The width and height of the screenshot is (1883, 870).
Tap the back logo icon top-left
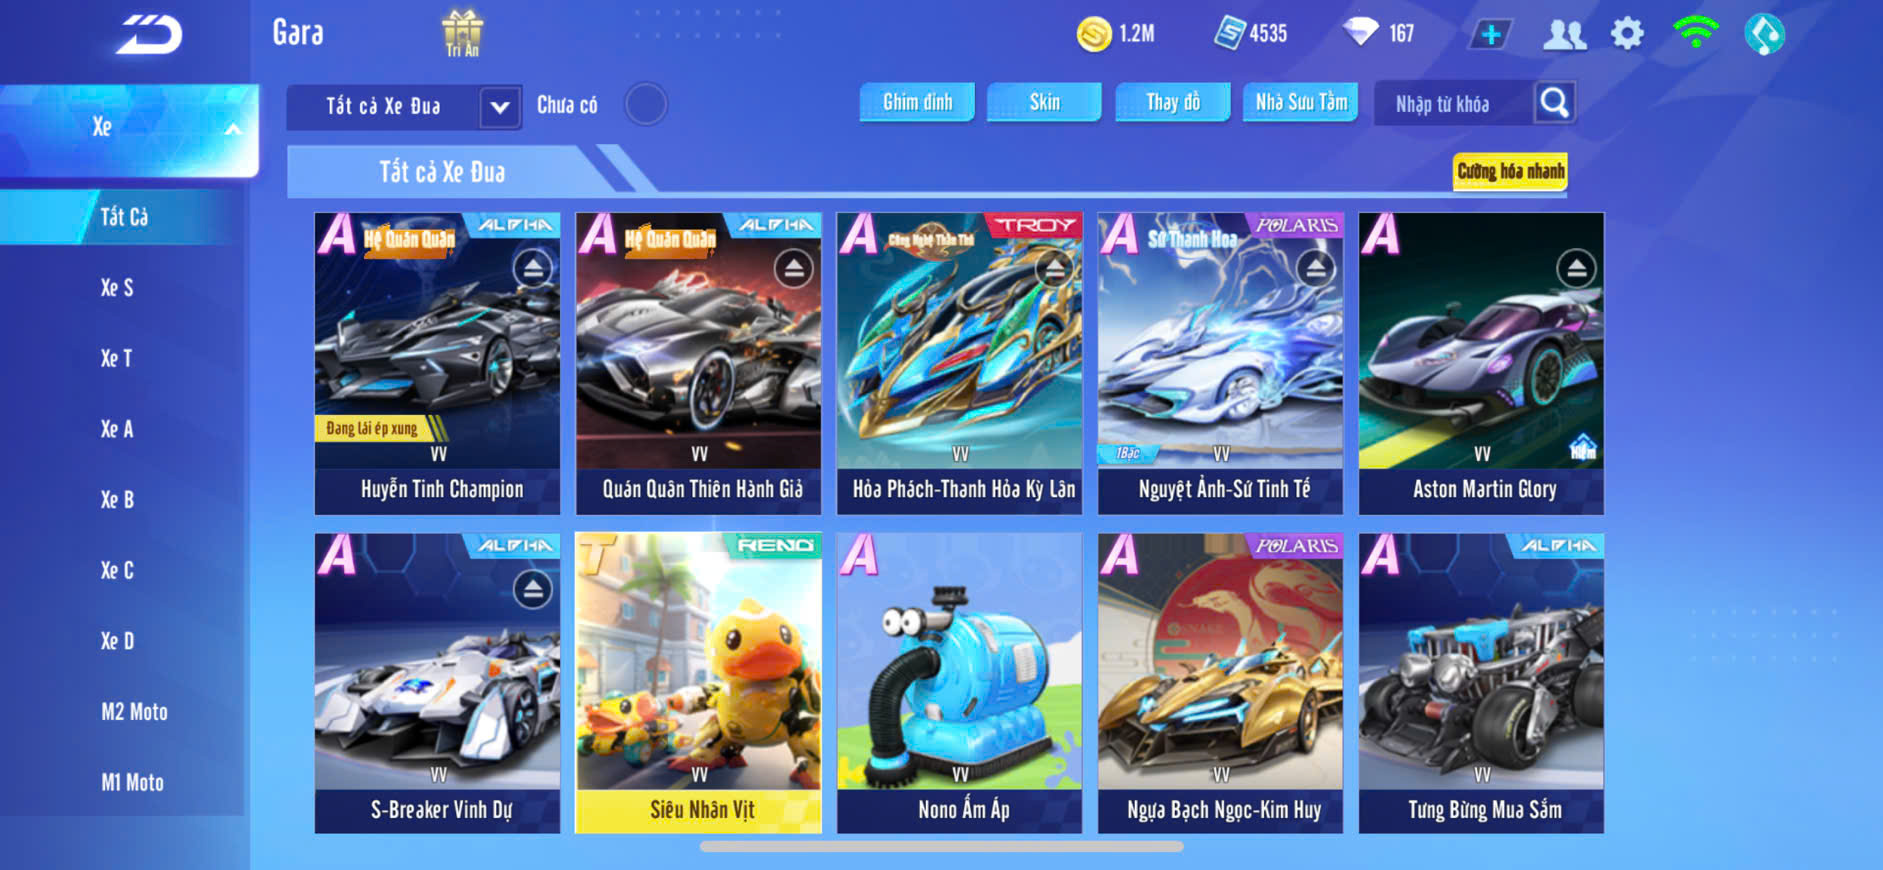point(149,35)
